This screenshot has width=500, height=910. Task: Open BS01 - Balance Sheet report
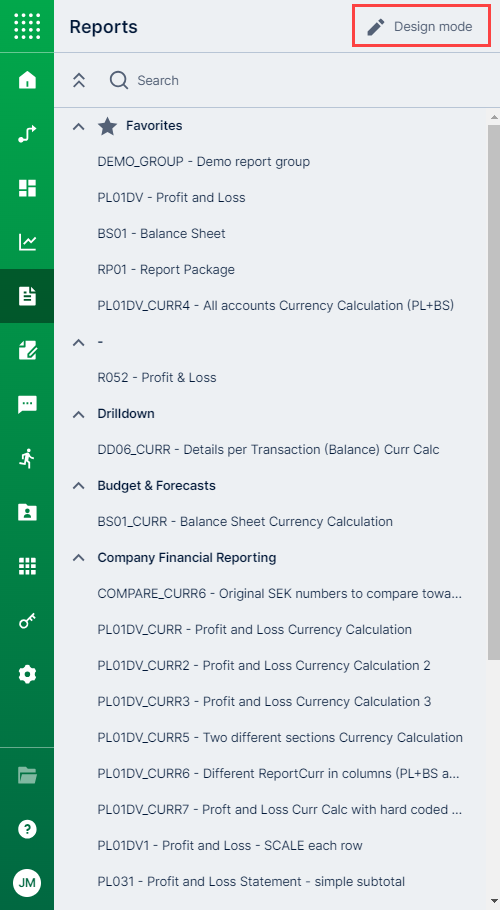[161, 233]
